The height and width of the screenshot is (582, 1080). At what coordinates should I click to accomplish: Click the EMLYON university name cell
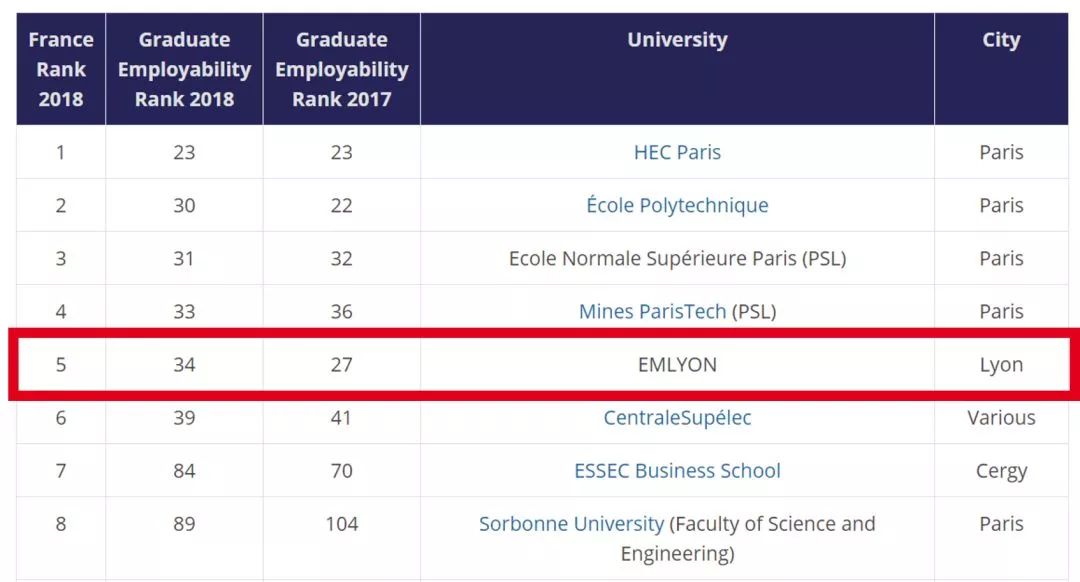677,364
